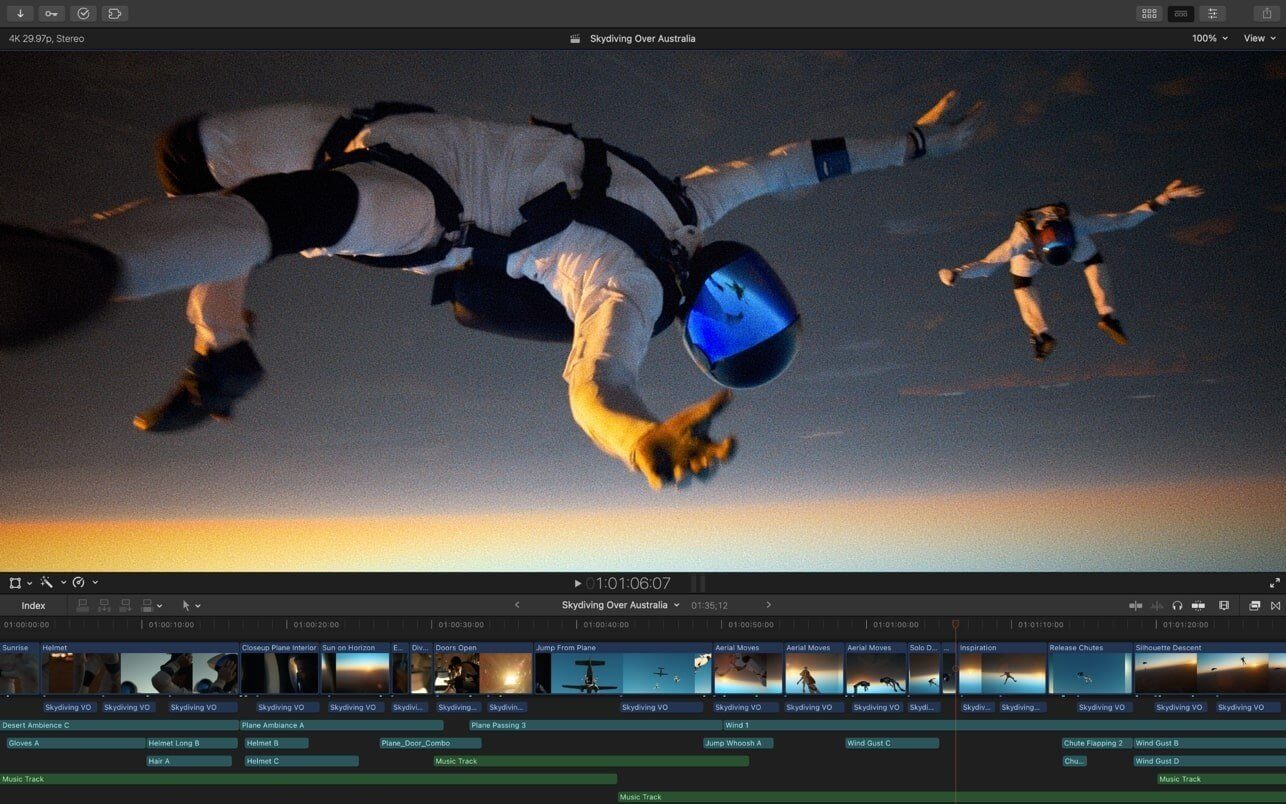Click the Retime menu icon above the timeline
Screen dimensions: 1286x804
(79, 582)
